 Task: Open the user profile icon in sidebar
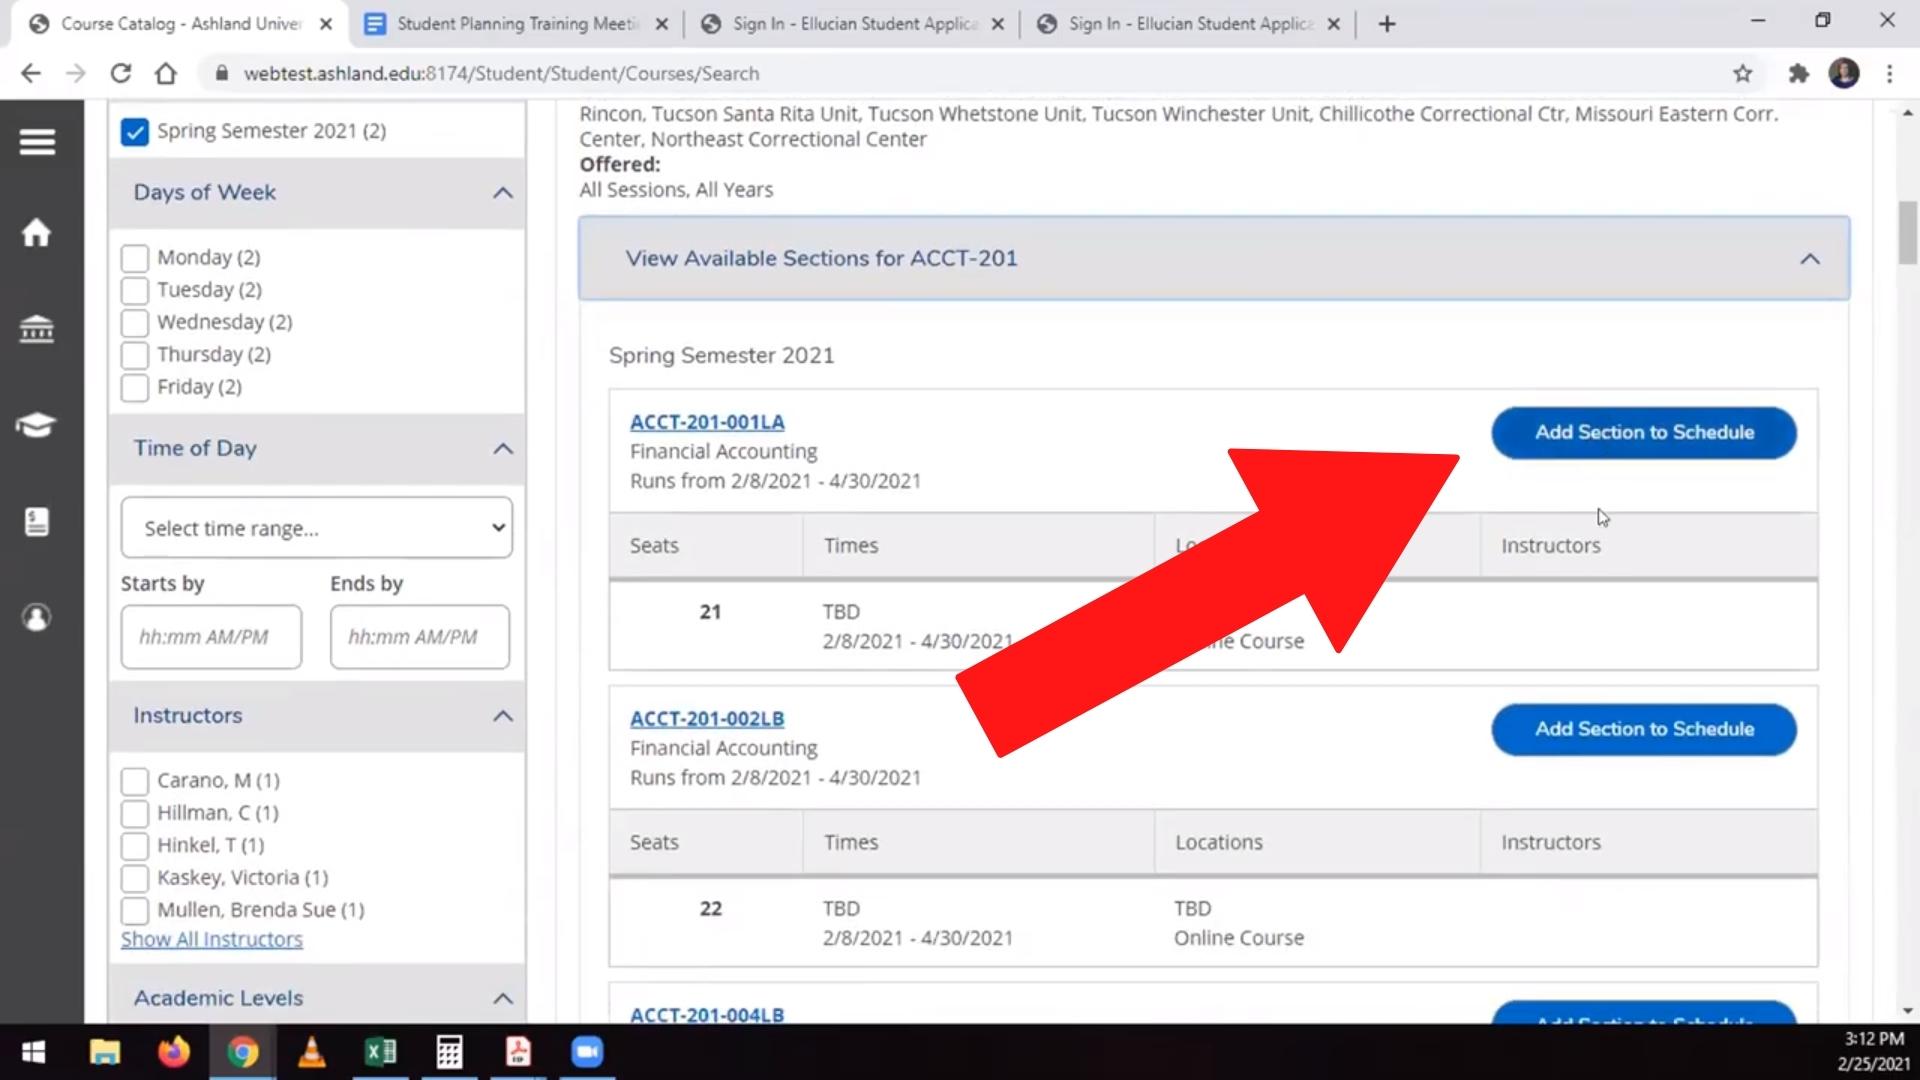pos(37,617)
